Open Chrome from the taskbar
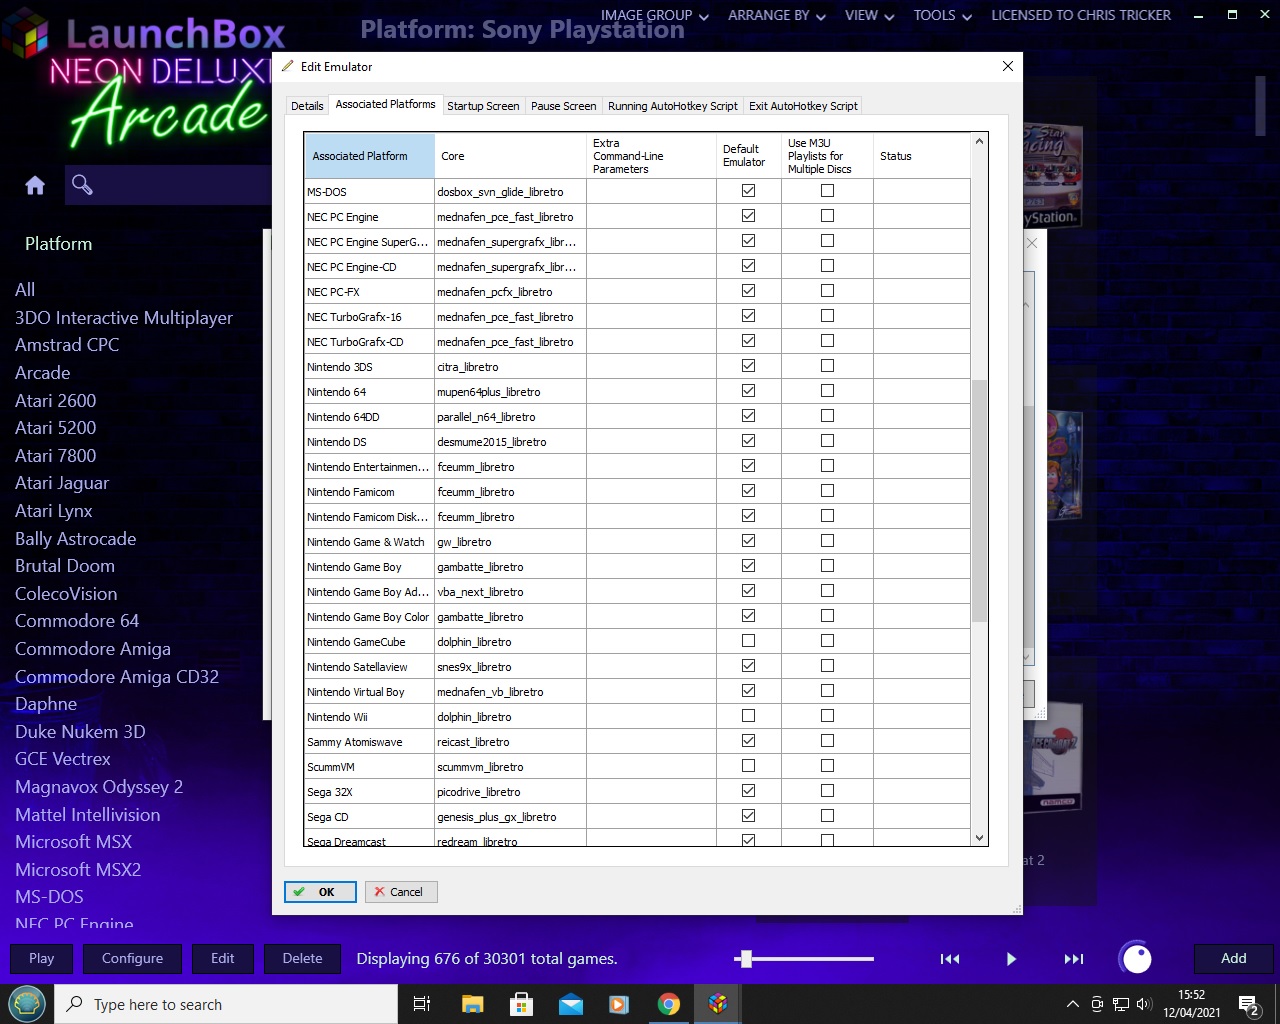Screen dimensions: 1280x1024 (669, 1004)
